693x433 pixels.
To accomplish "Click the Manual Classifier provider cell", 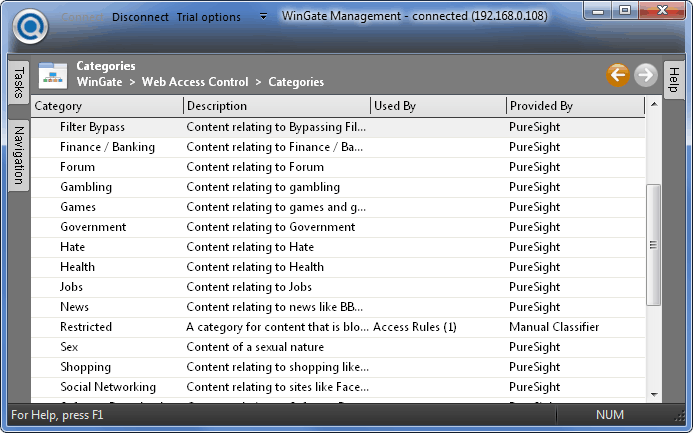I will click(x=554, y=327).
